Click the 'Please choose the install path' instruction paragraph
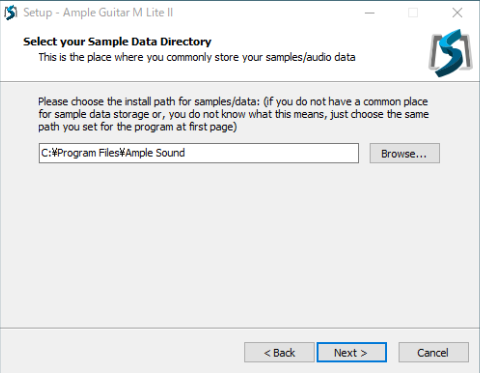The height and width of the screenshot is (373, 480). point(233,114)
